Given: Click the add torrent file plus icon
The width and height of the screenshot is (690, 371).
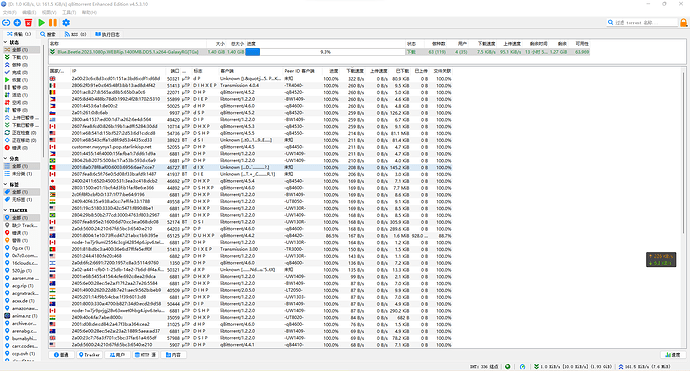Looking at the screenshot, I should tap(17, 22).
